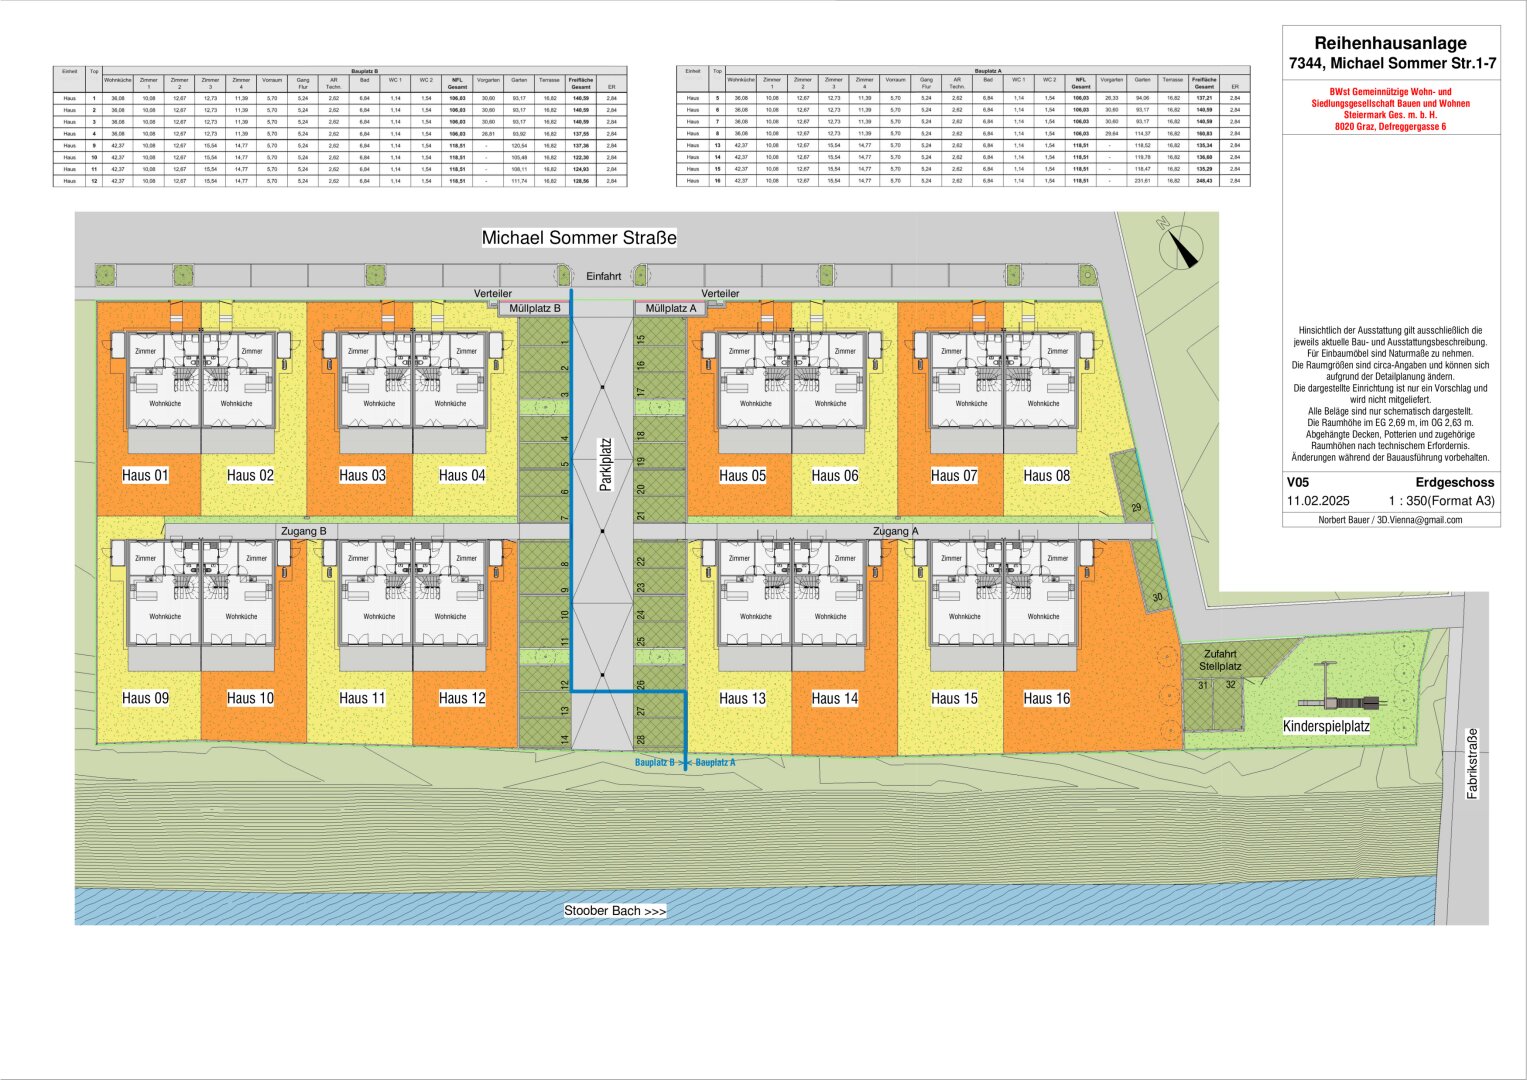The image size is (1527, 1080).
Task: Click the Michael Sommer Straße street name
Action: click(579, 238)
